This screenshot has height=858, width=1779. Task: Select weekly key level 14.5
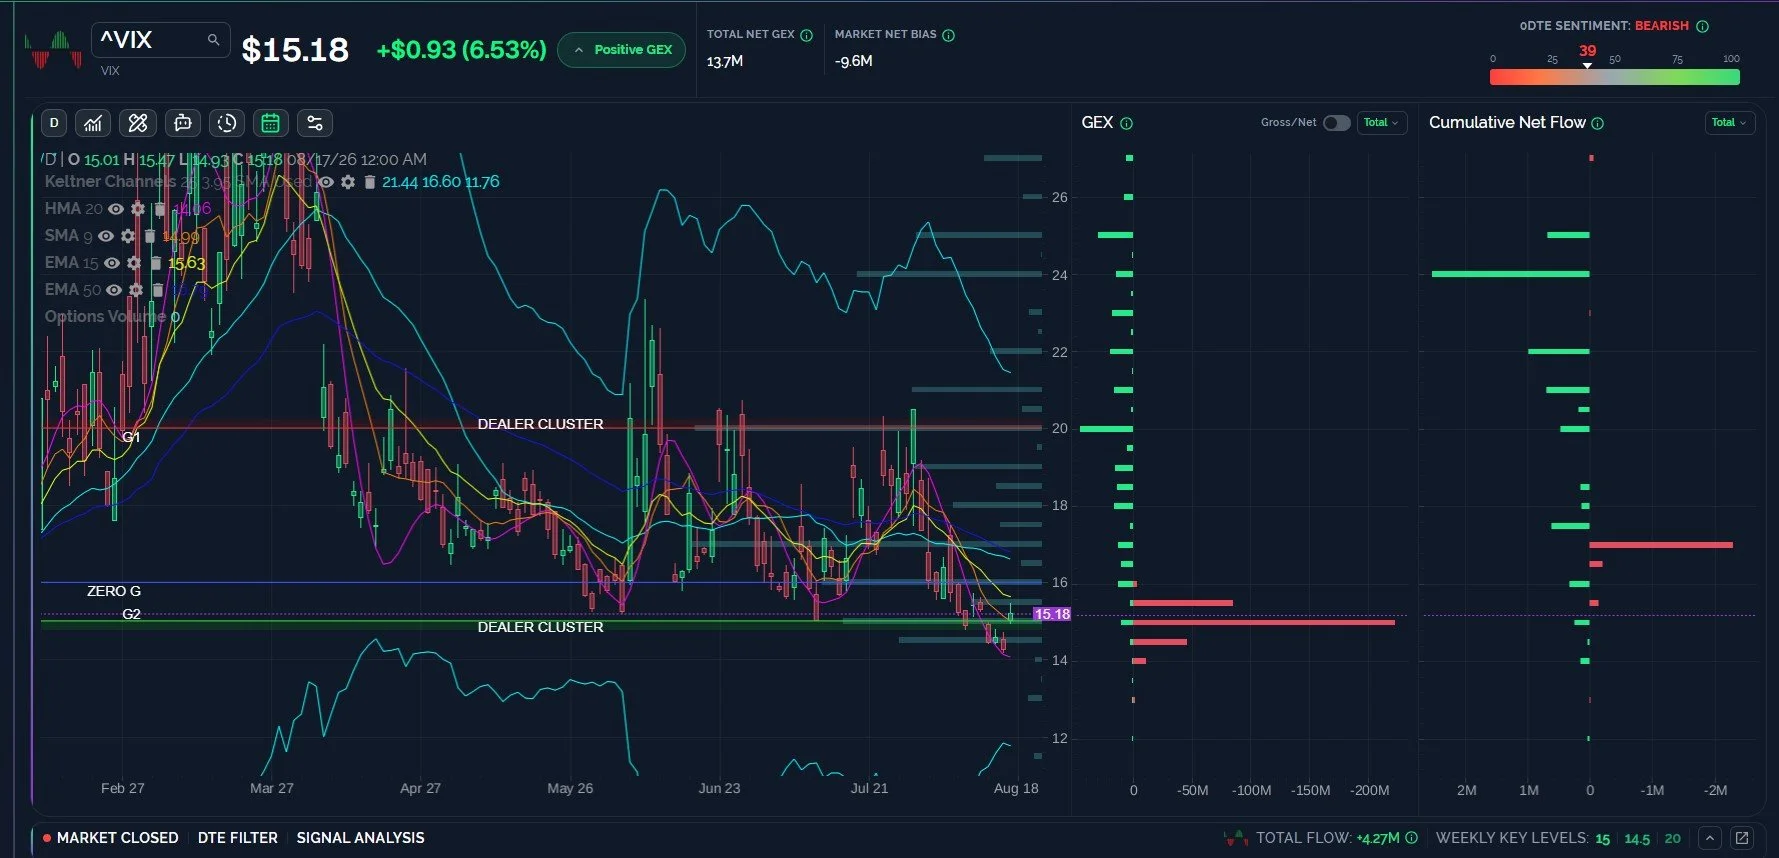coord(1637,839)
